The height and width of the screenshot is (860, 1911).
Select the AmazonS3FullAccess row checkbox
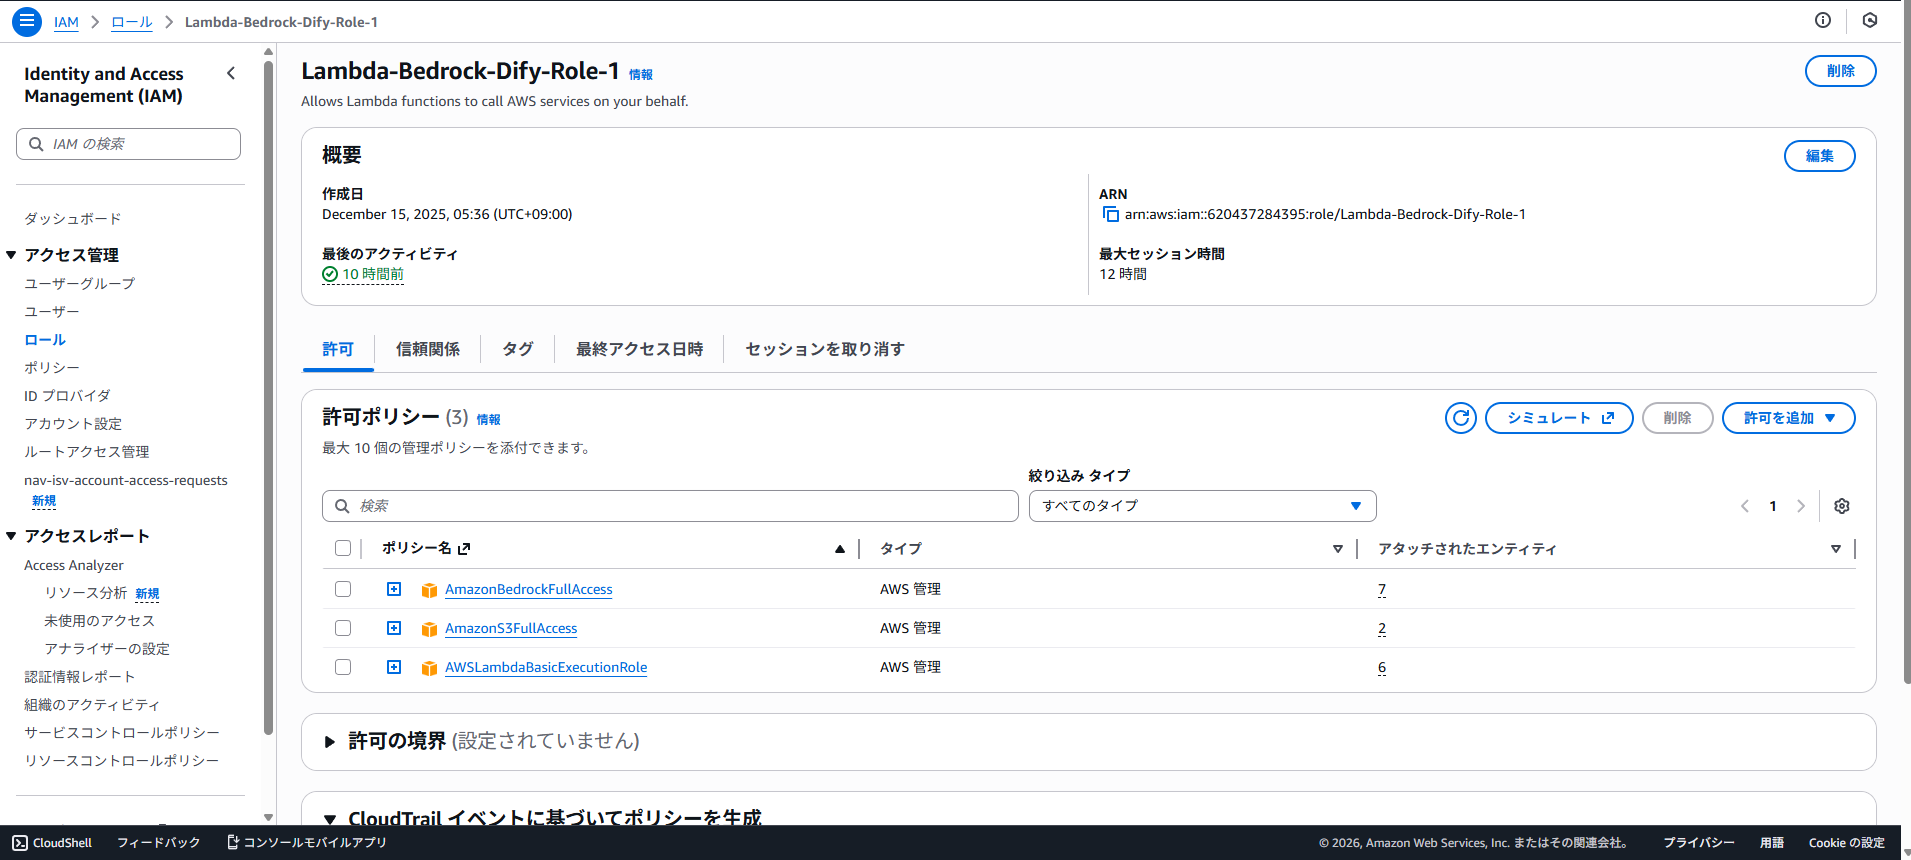click(343, 628)
